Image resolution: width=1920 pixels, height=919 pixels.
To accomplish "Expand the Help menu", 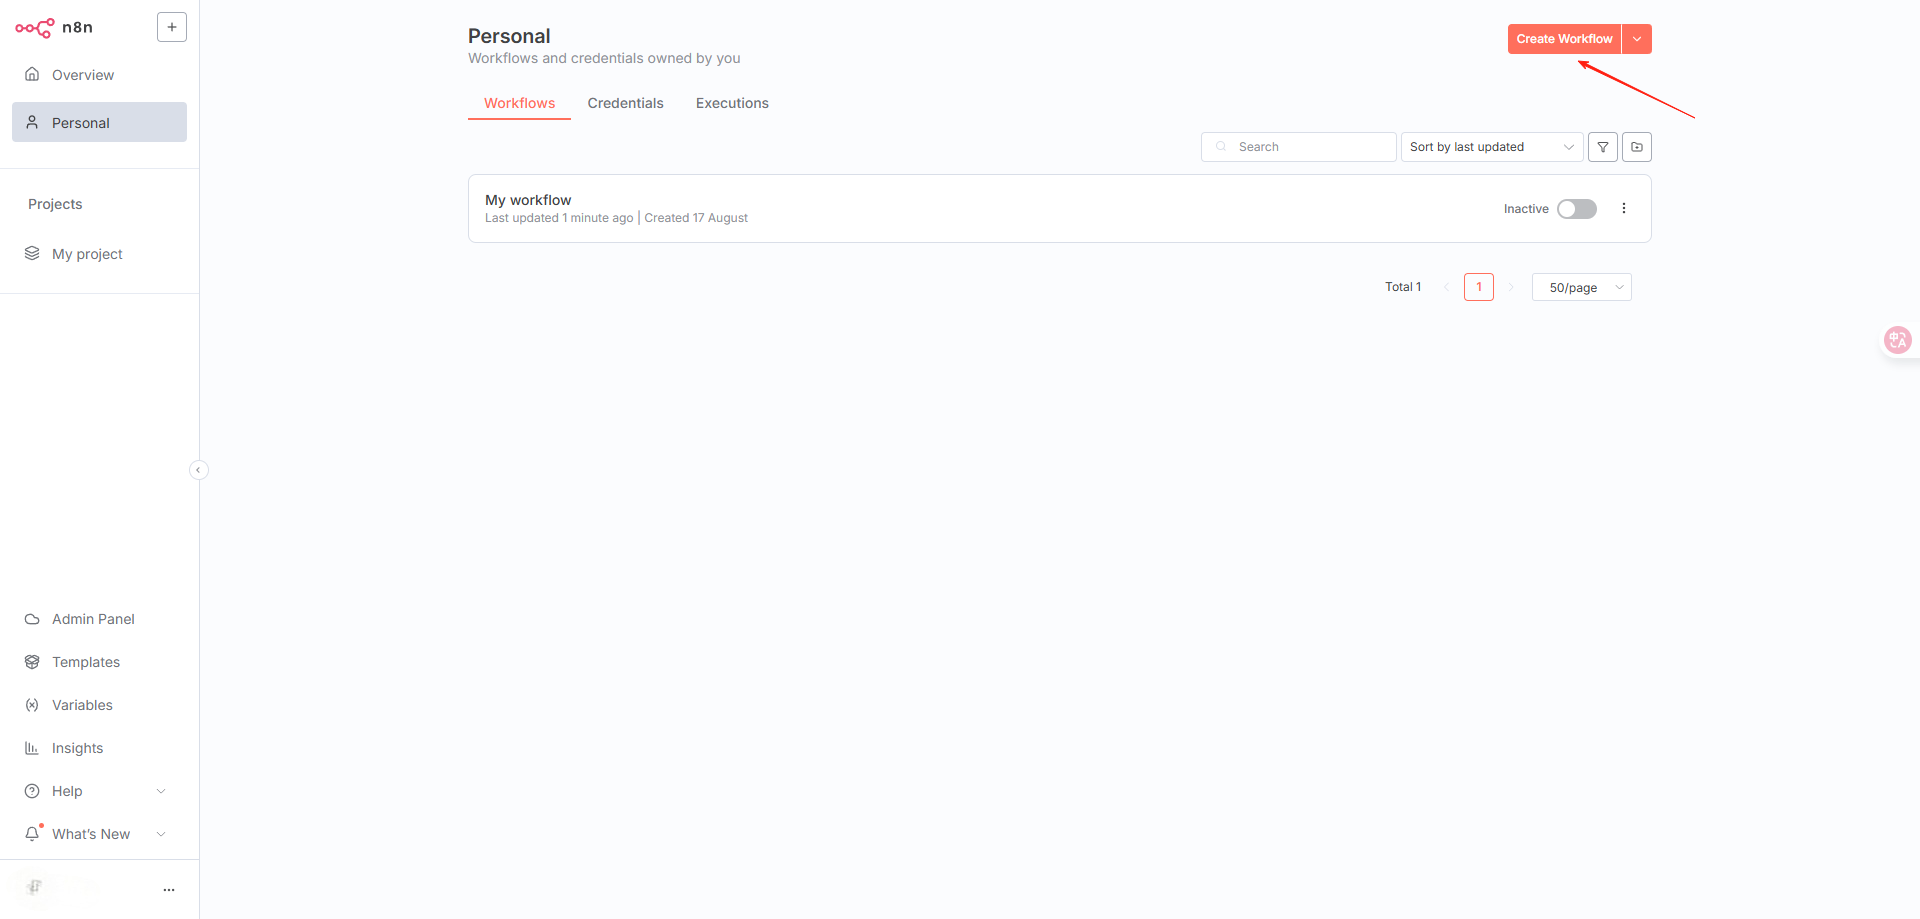I will click(x=99, y=791).
